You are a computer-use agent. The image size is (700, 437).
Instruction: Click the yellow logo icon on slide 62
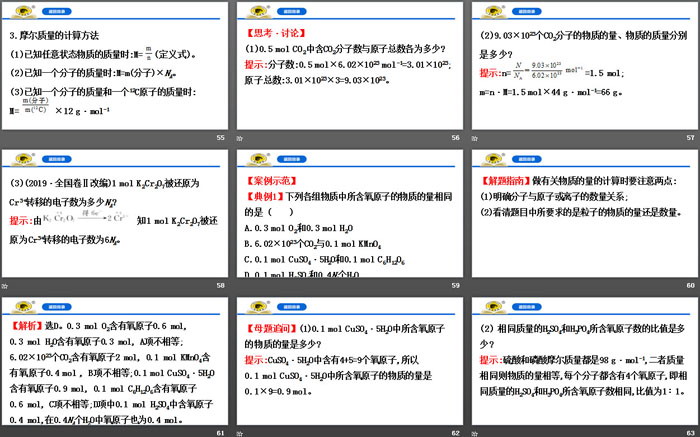tap(258, 307)
